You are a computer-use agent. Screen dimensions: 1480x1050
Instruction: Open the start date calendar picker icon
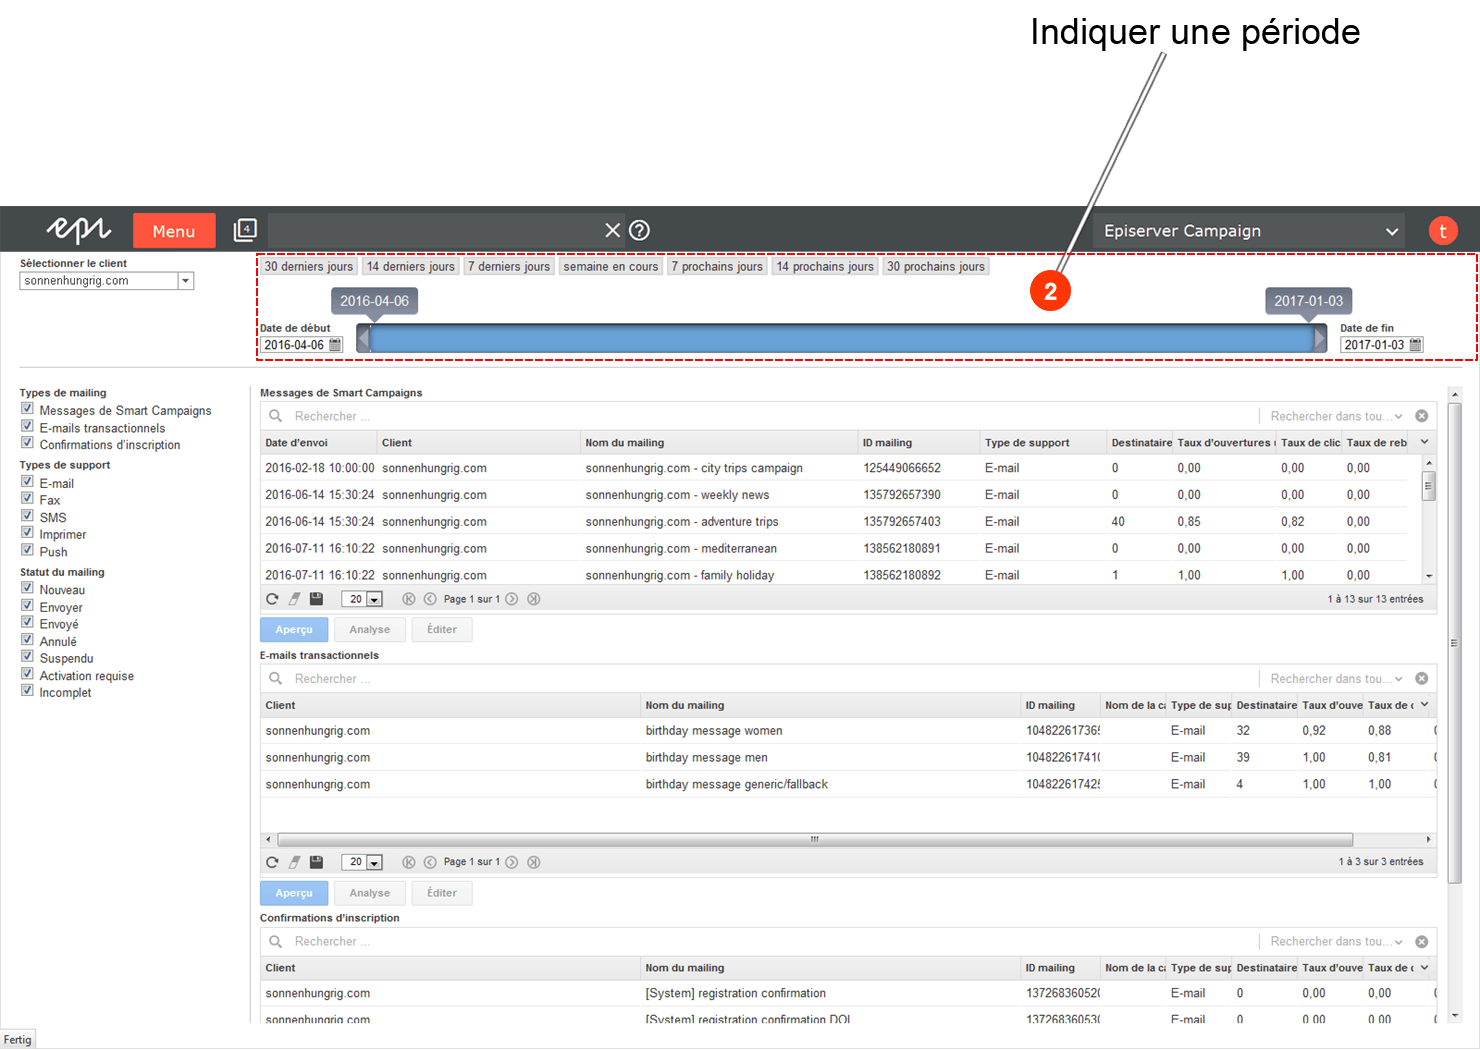[336, 345]
